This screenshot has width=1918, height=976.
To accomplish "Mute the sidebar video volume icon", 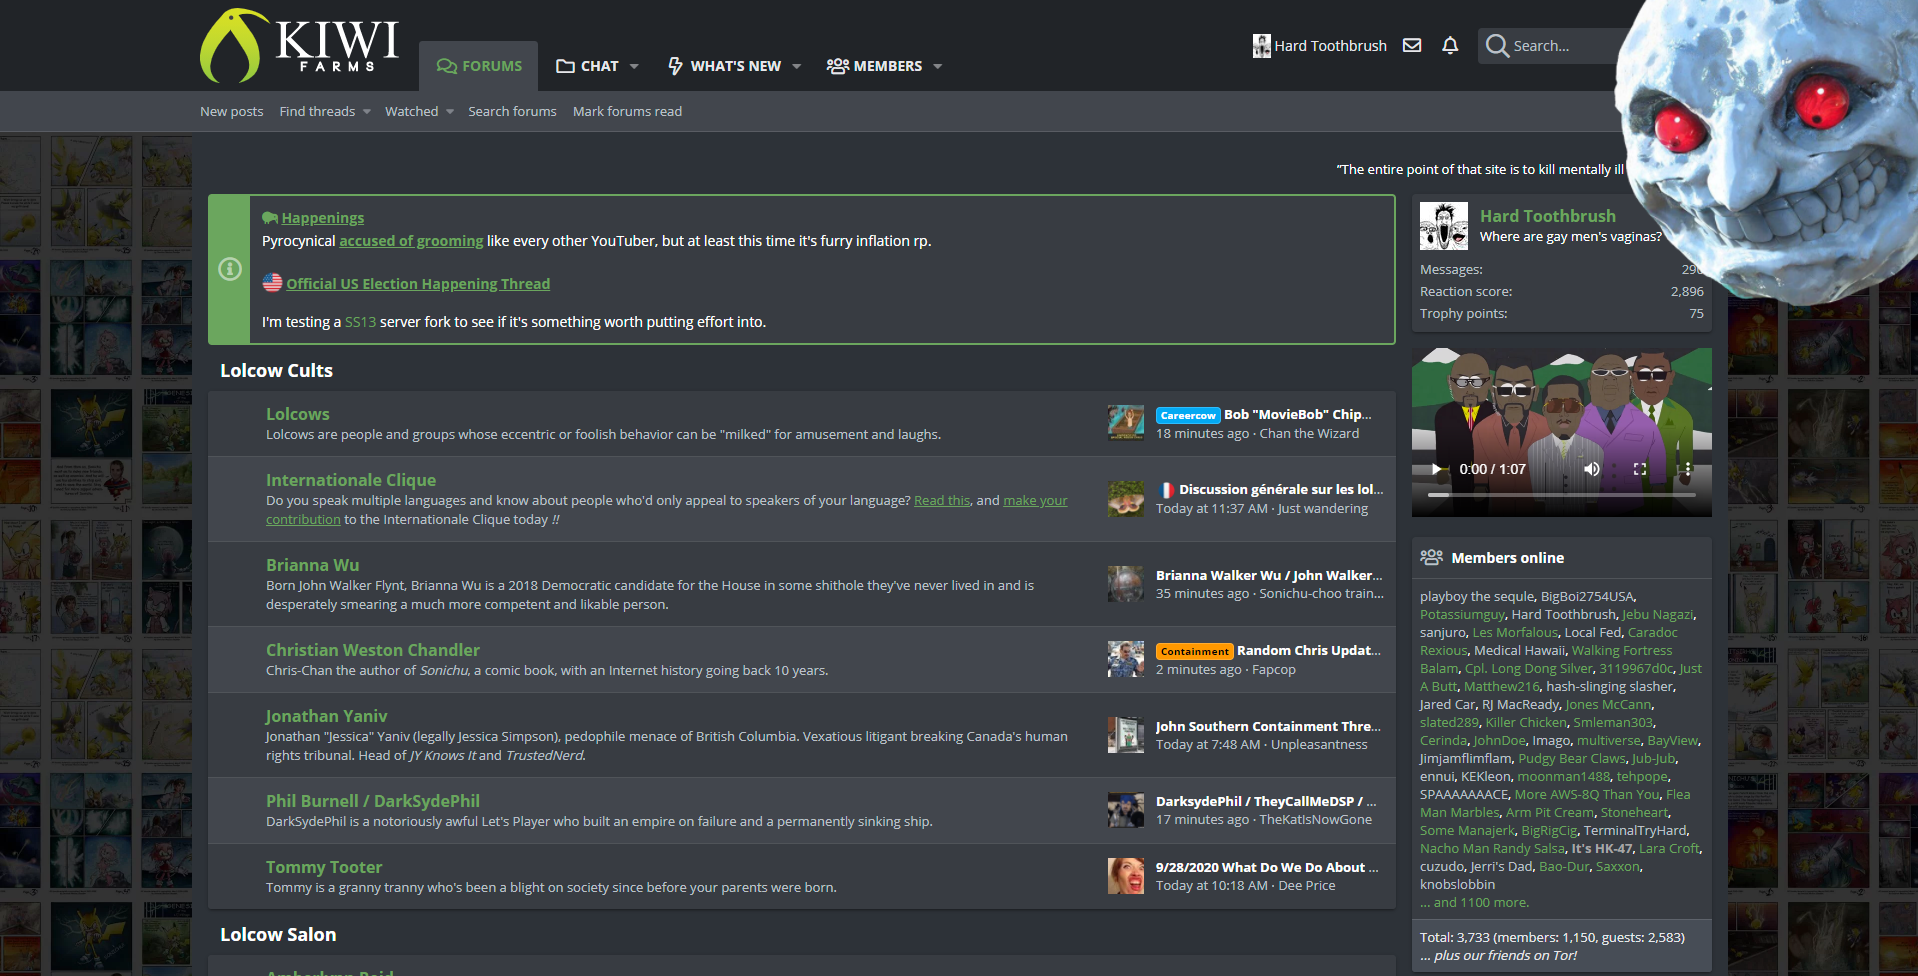I will pos(1592,469).
